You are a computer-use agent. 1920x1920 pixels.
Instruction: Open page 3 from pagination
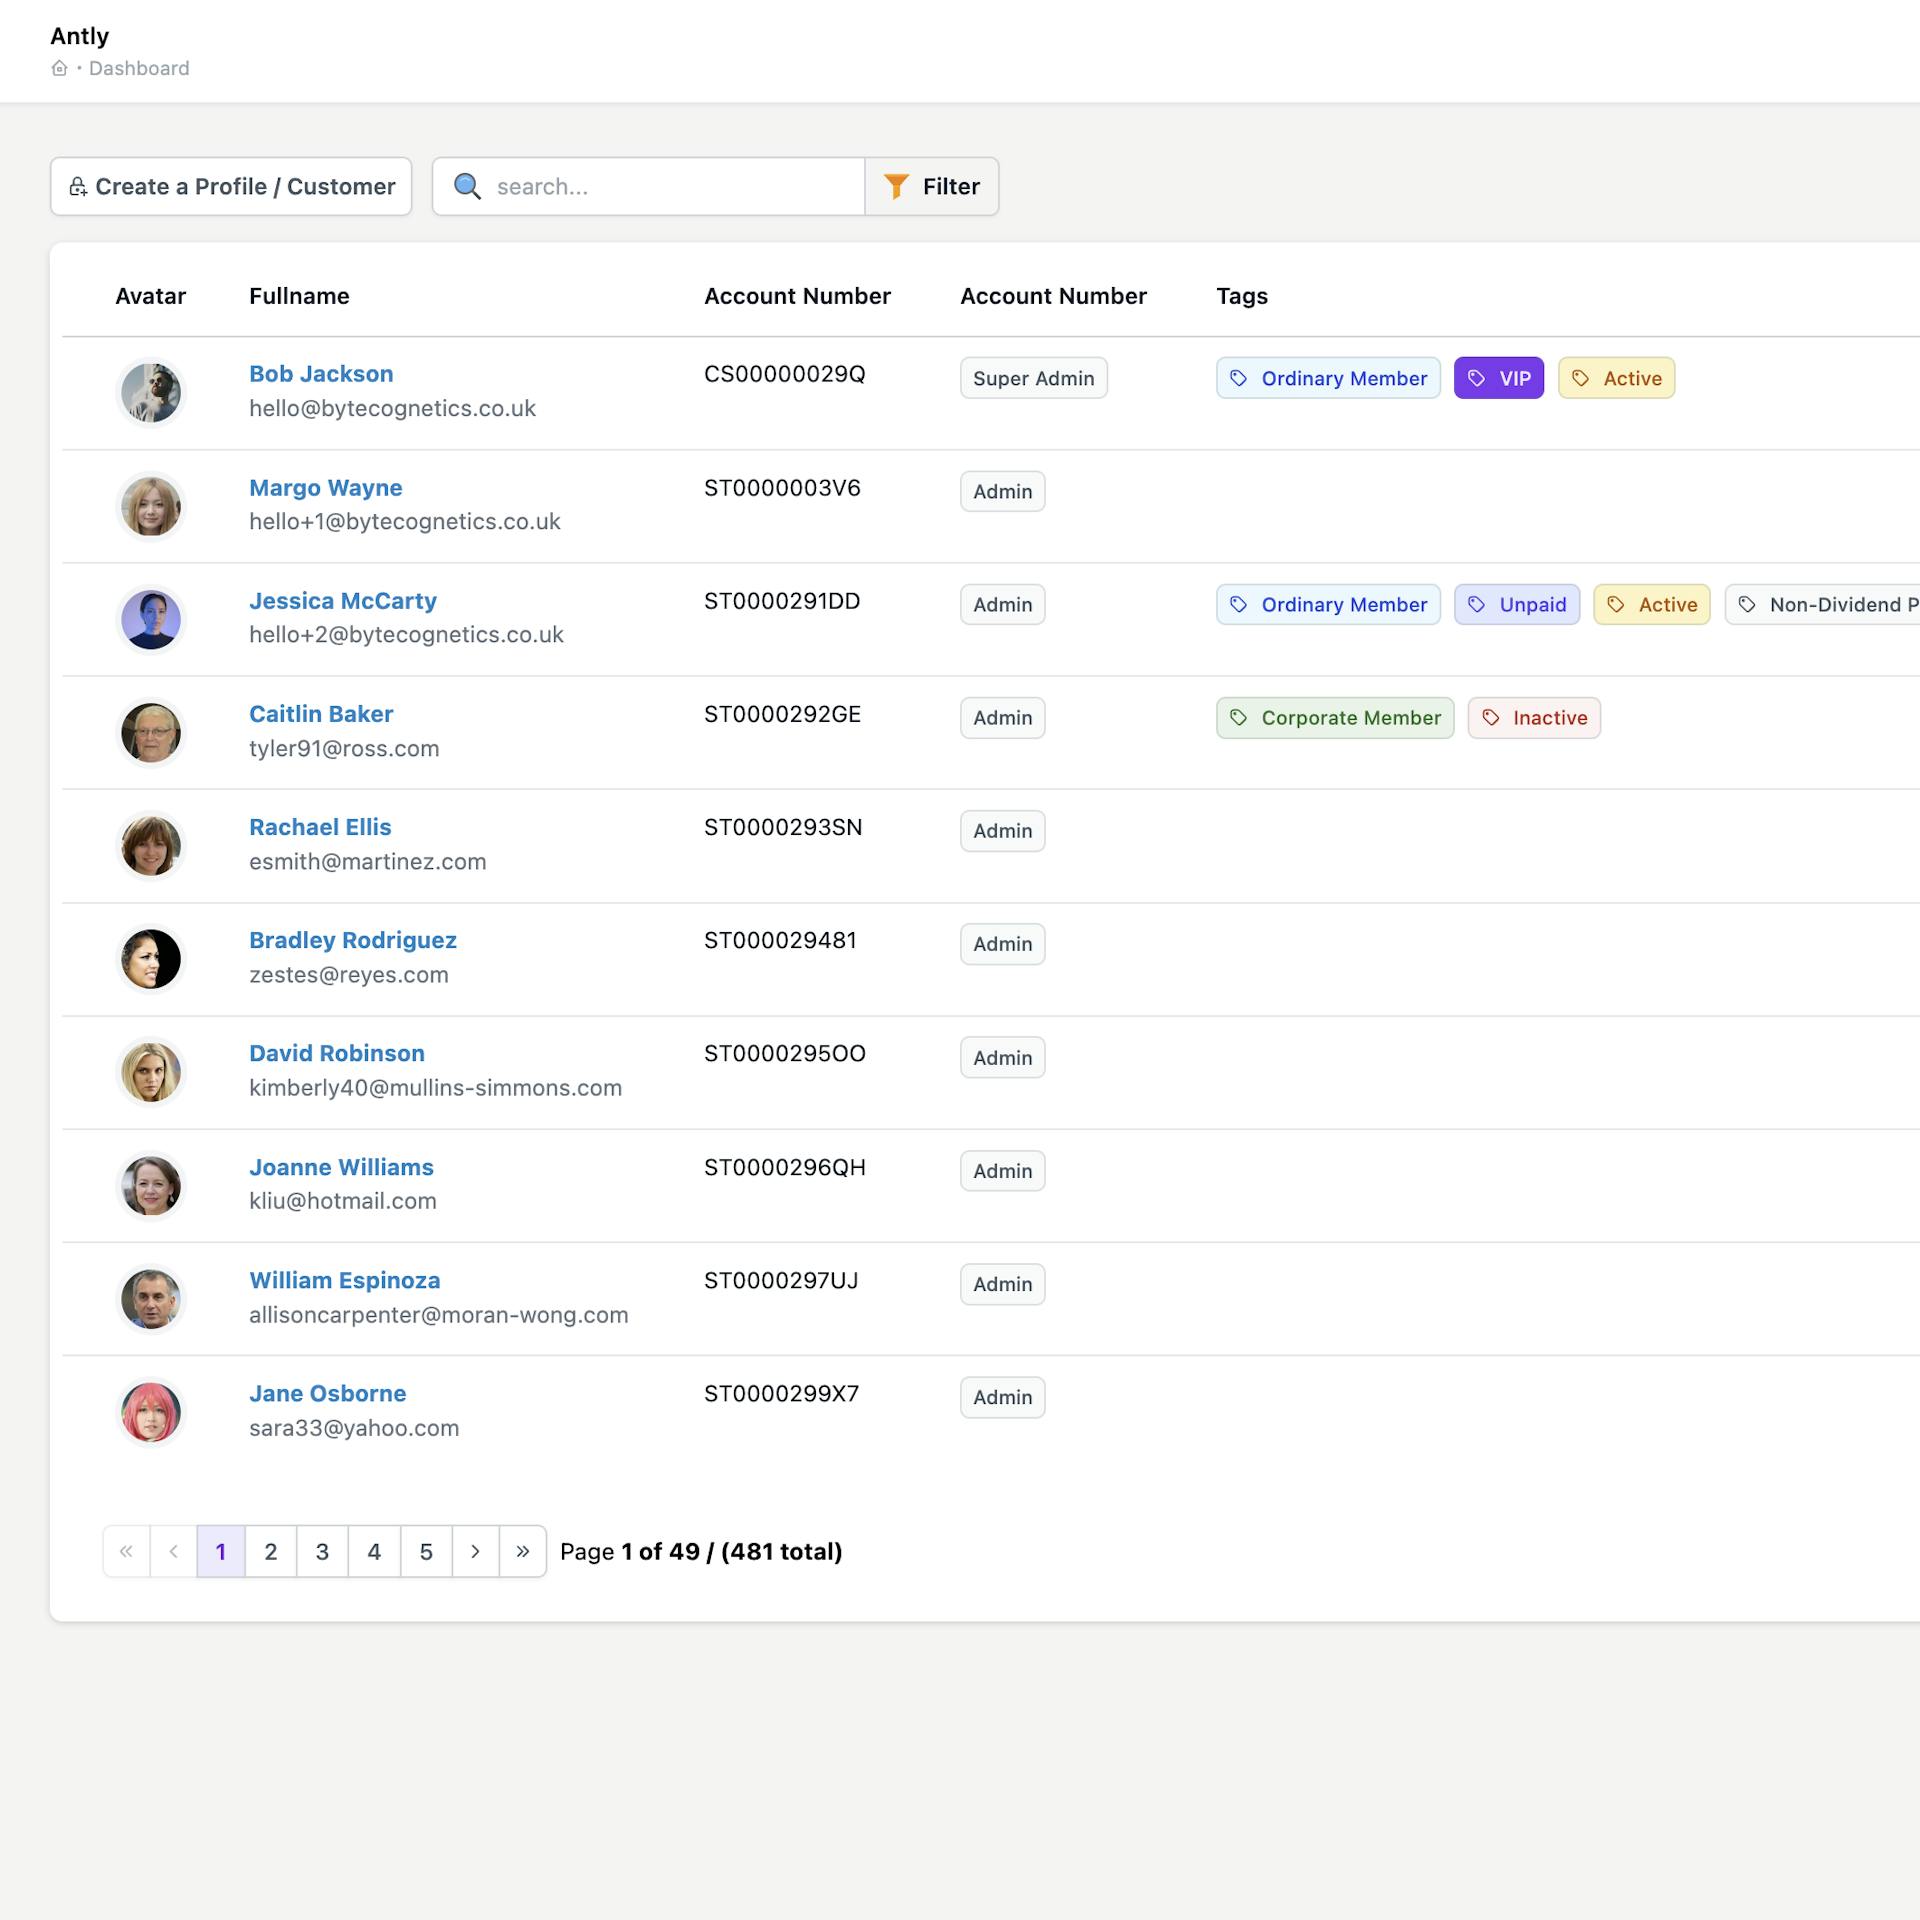(324, 1551)
